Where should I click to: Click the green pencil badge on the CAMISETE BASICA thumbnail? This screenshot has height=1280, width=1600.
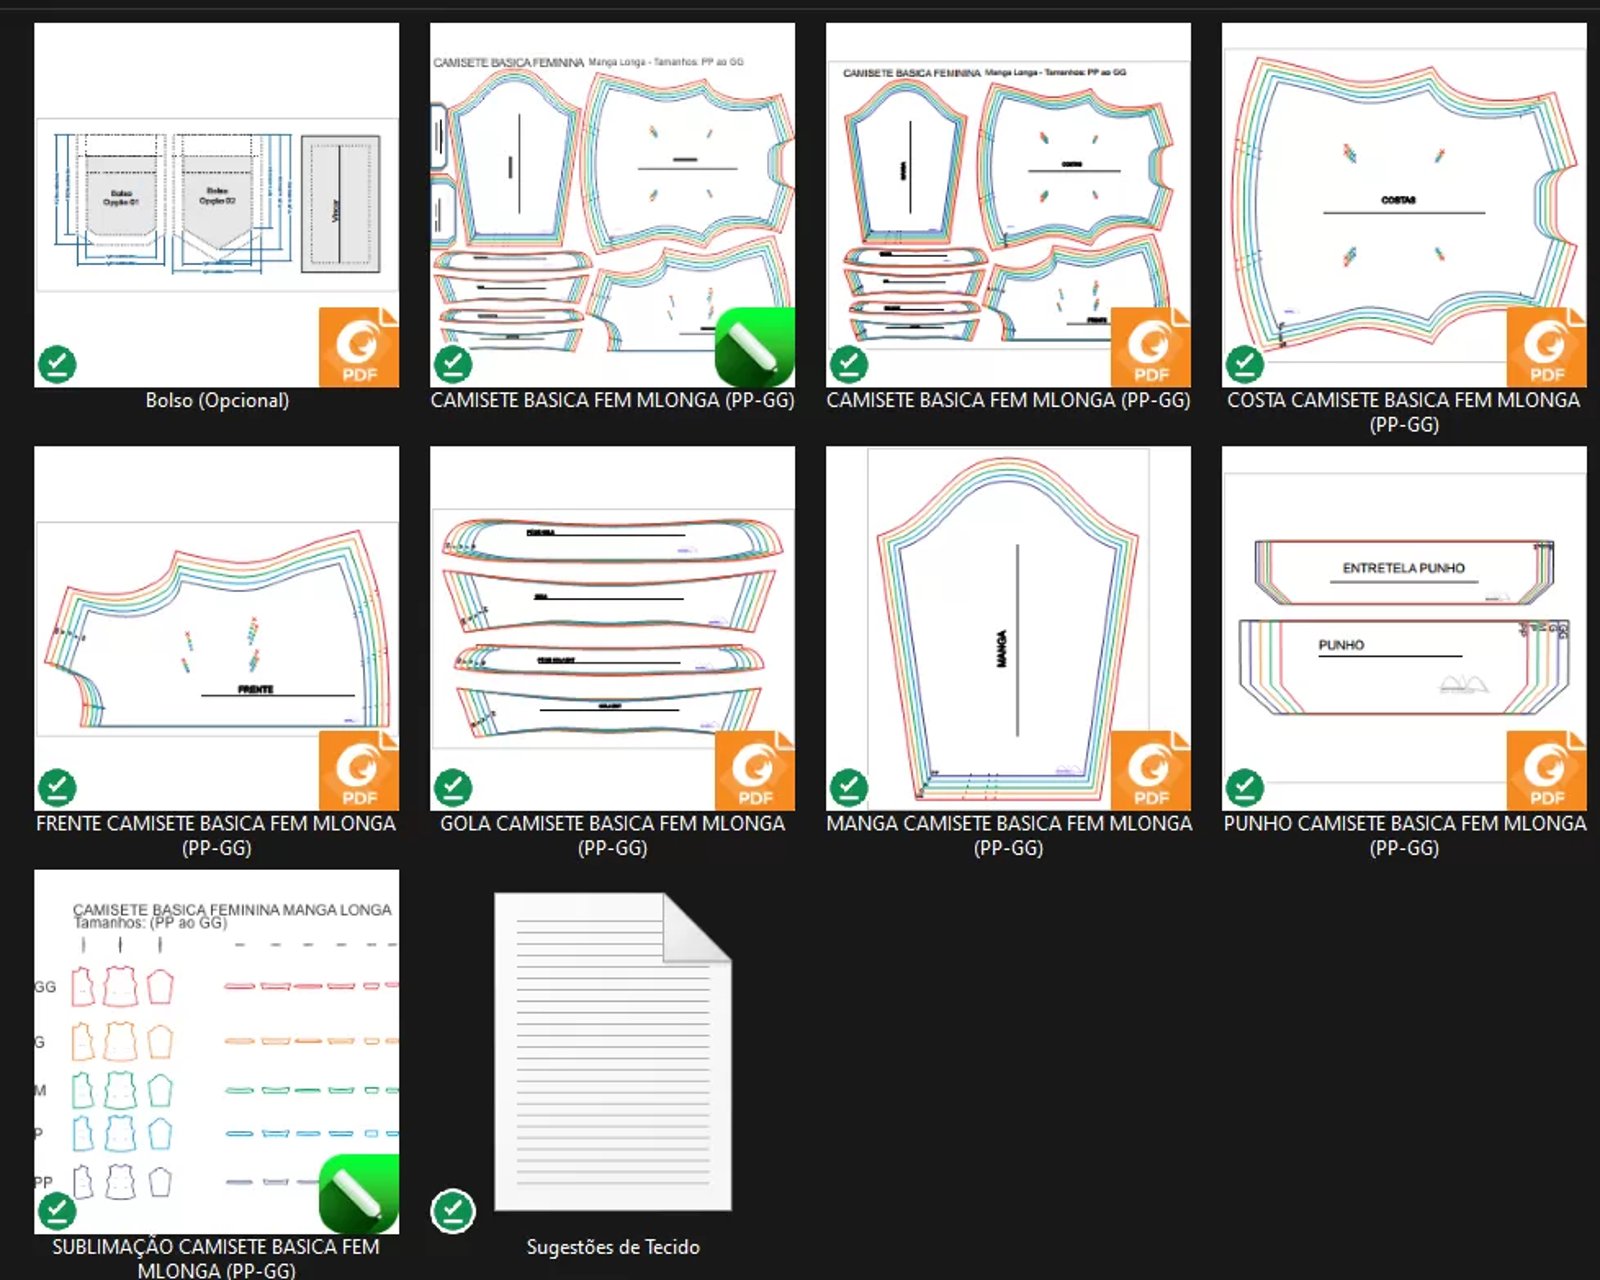(754, 347)
